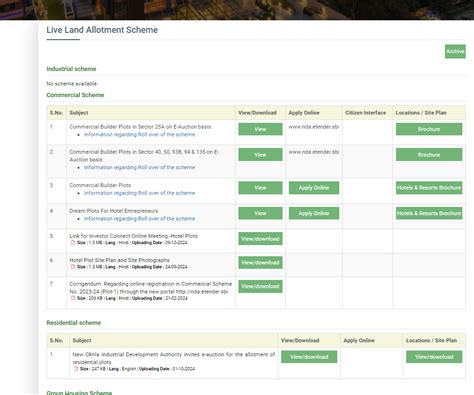This screenshot has height=395, width=474.
Task: Click 'Locations / Site Plan' header in Residential table
Action: point(431,340)
